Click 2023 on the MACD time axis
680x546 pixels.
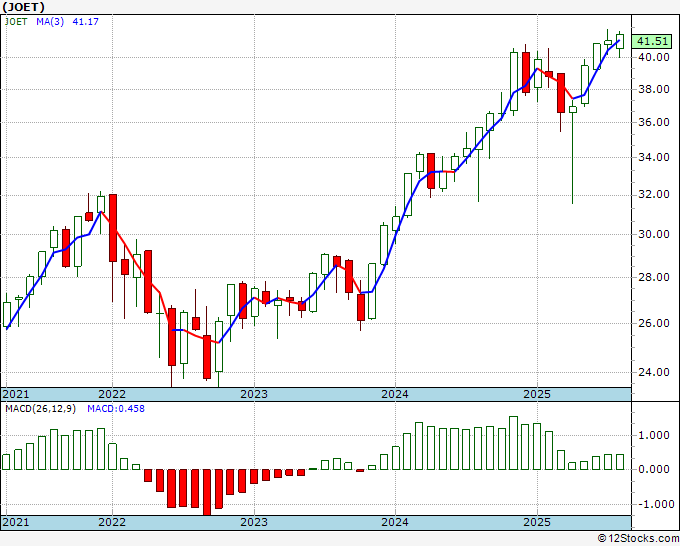click(254, 522)
